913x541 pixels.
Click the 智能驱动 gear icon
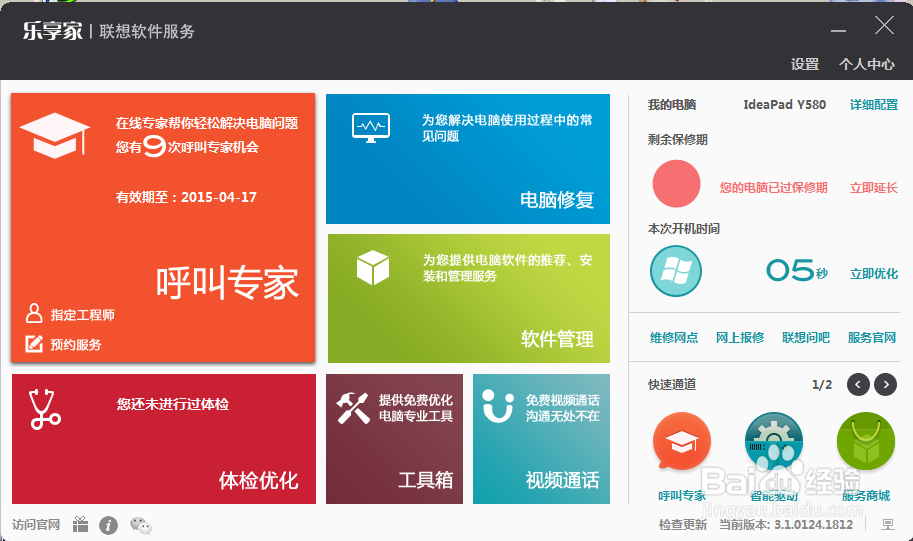point(774,441)
